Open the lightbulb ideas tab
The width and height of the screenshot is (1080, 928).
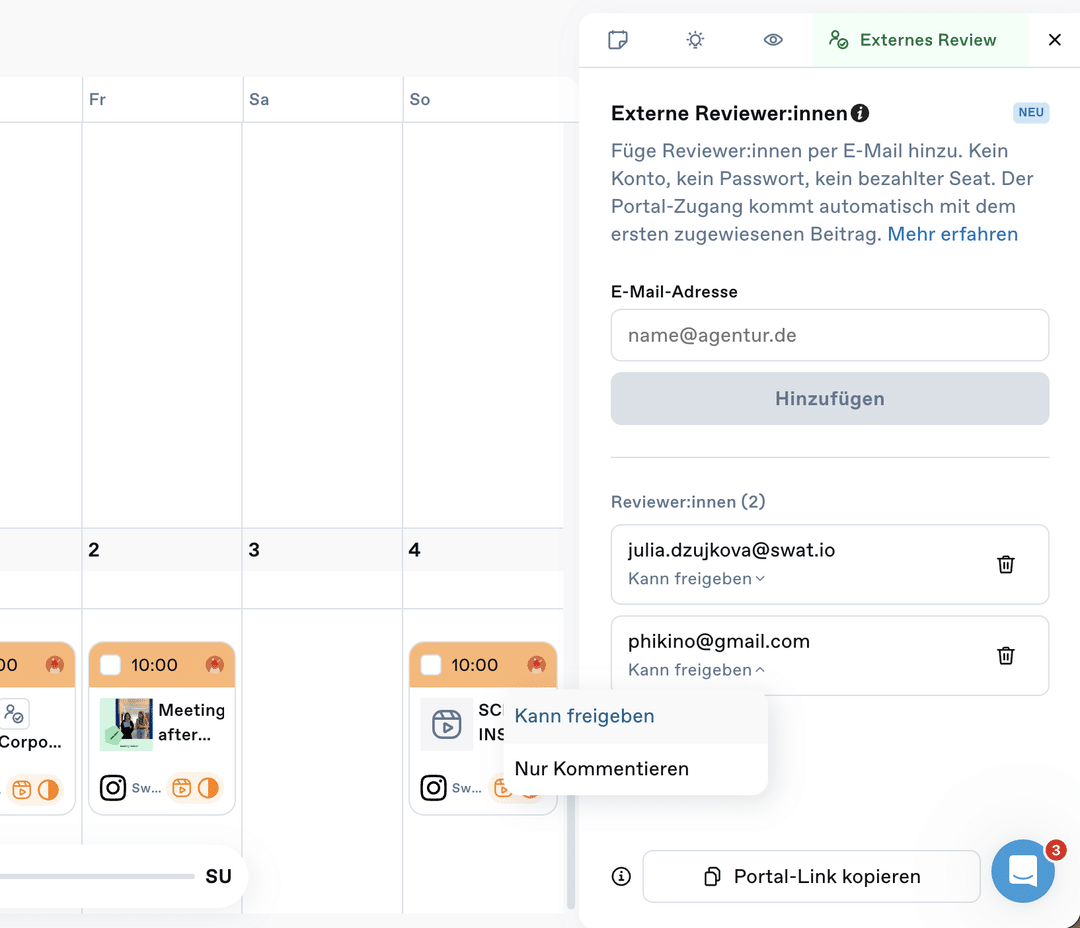(695, 40)
